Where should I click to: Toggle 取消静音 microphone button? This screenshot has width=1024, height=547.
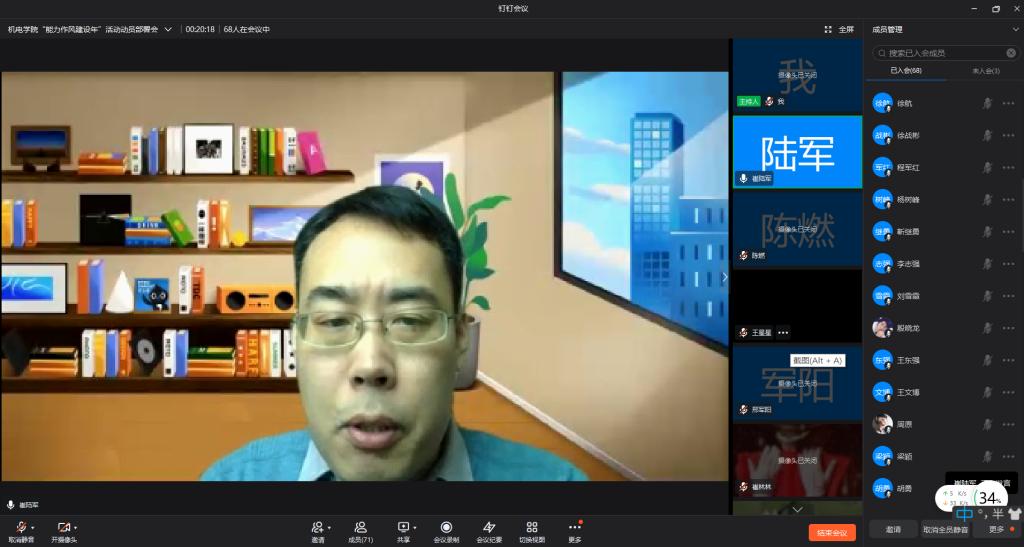click(20, 527)
